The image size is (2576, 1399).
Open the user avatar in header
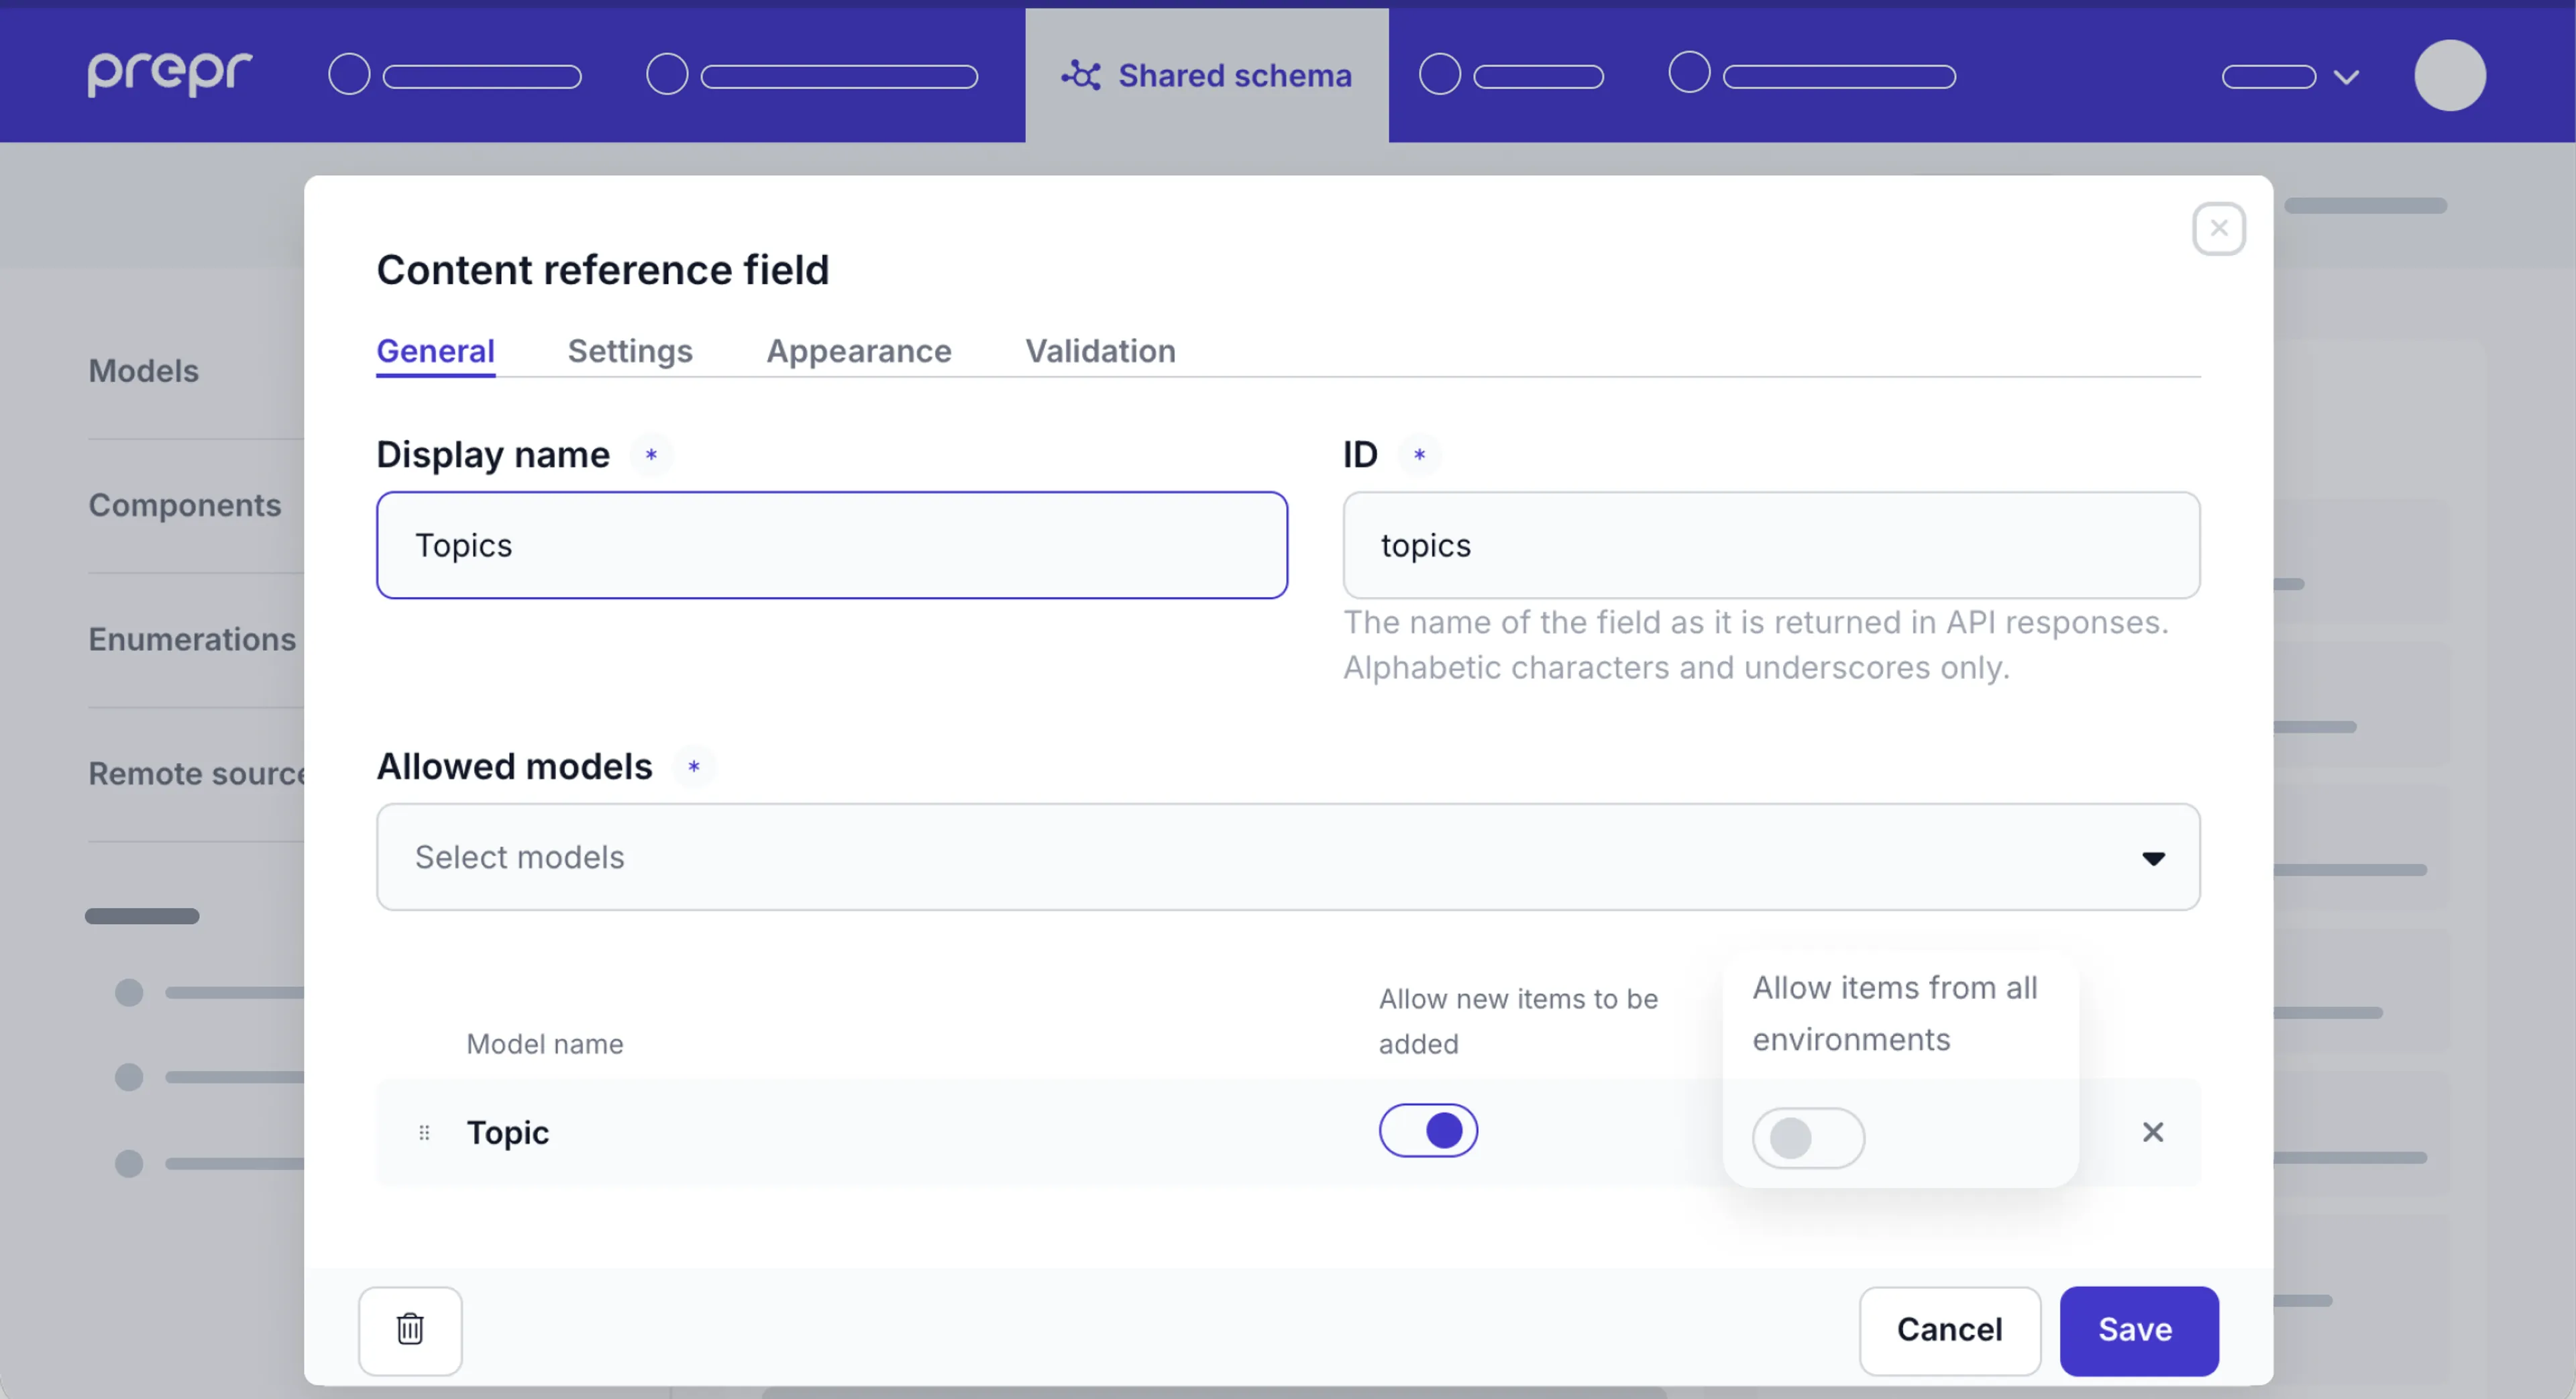click(2449, 76)
